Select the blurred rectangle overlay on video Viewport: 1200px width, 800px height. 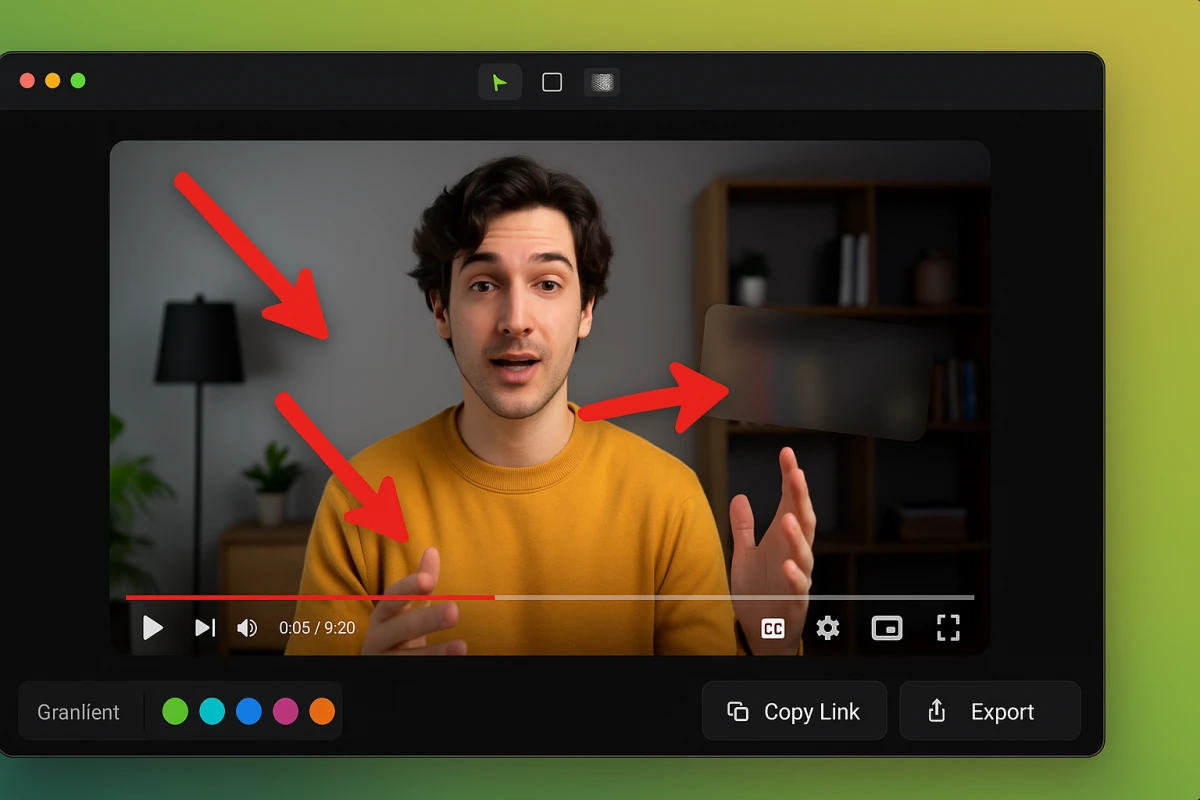(x=818, y=372)
